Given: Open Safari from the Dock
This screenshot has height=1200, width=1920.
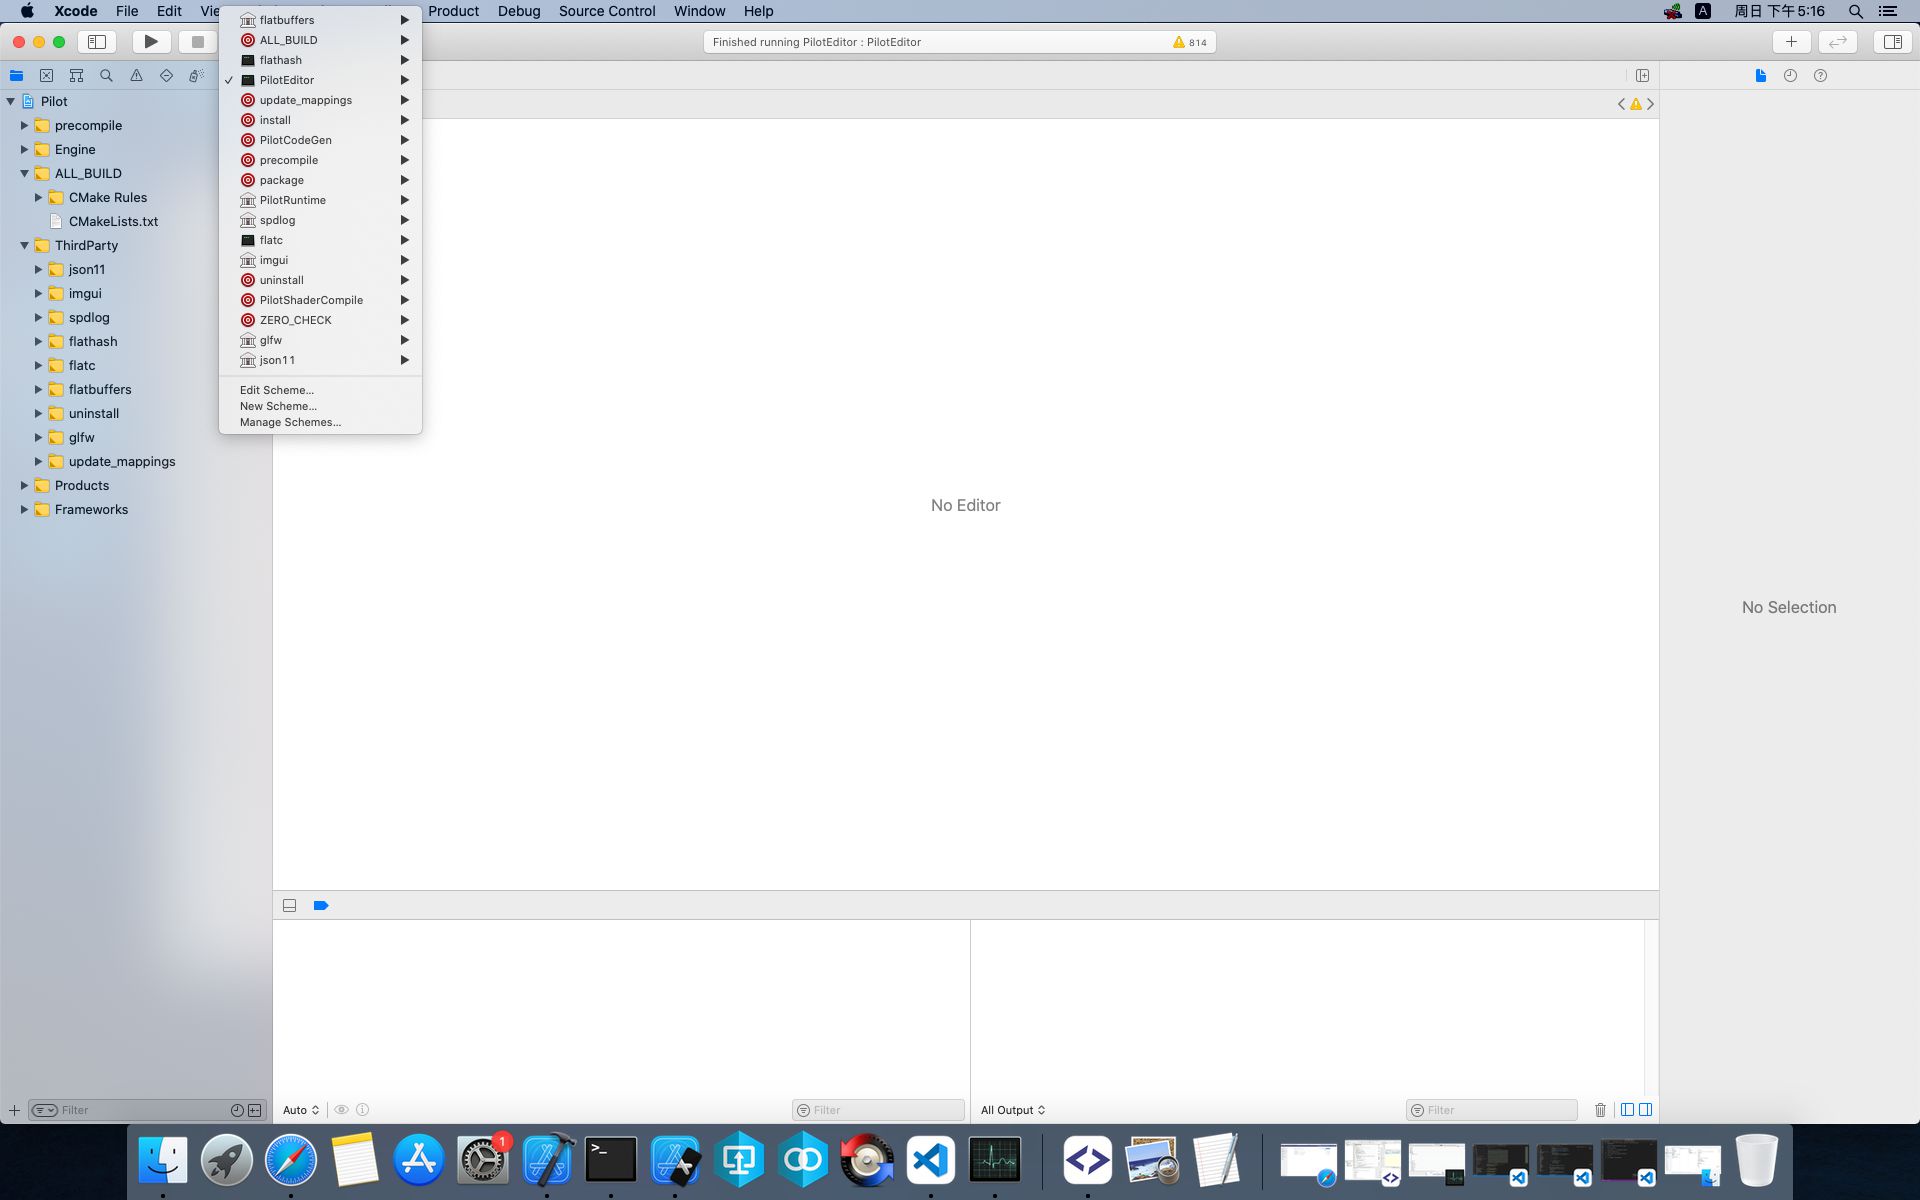Looking at the screenshot, I should [x=291, y=1160].
